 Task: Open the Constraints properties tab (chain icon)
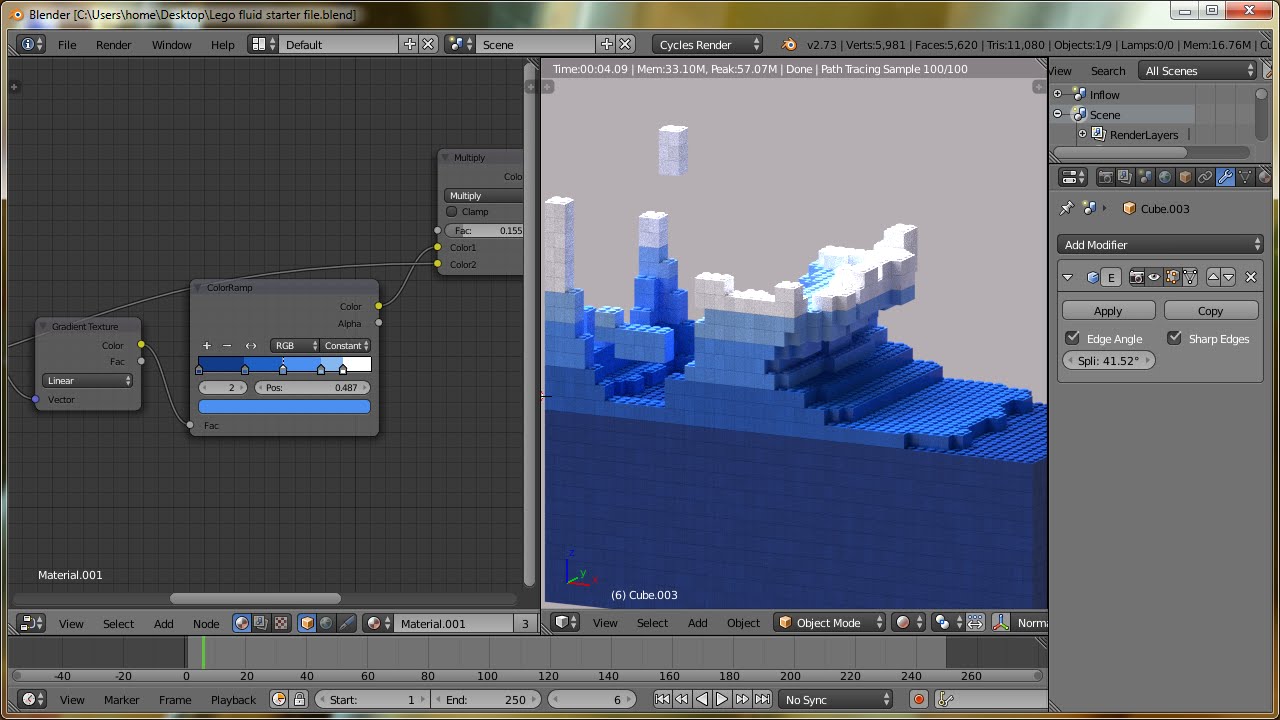click(x=1205, y=177)
